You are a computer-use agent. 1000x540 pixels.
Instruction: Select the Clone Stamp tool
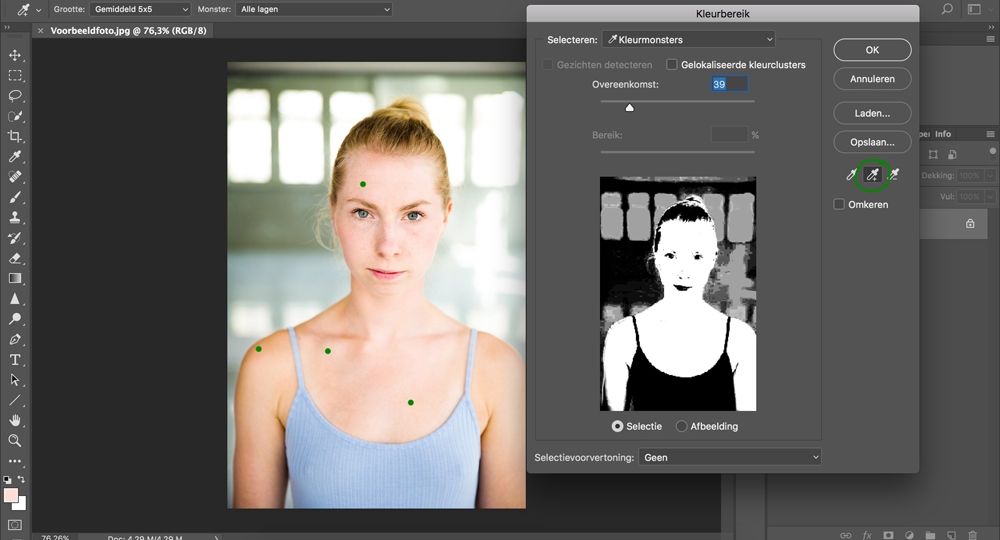(x=15, y=217)
